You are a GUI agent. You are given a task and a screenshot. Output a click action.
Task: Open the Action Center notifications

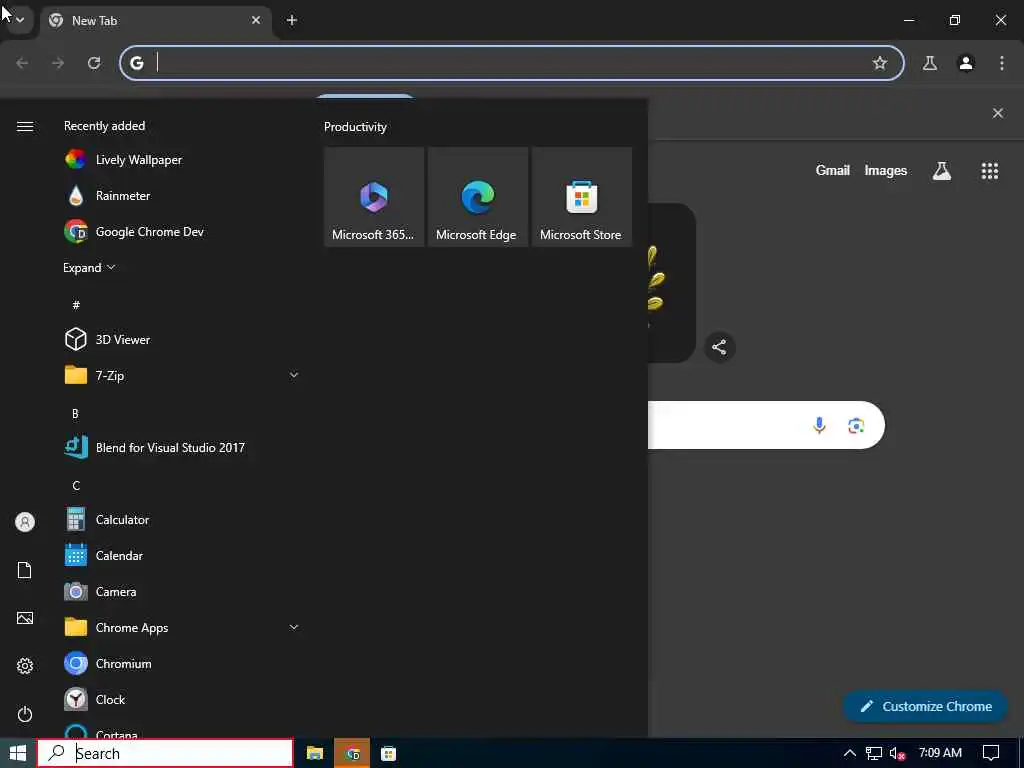[x=991, y=753]
